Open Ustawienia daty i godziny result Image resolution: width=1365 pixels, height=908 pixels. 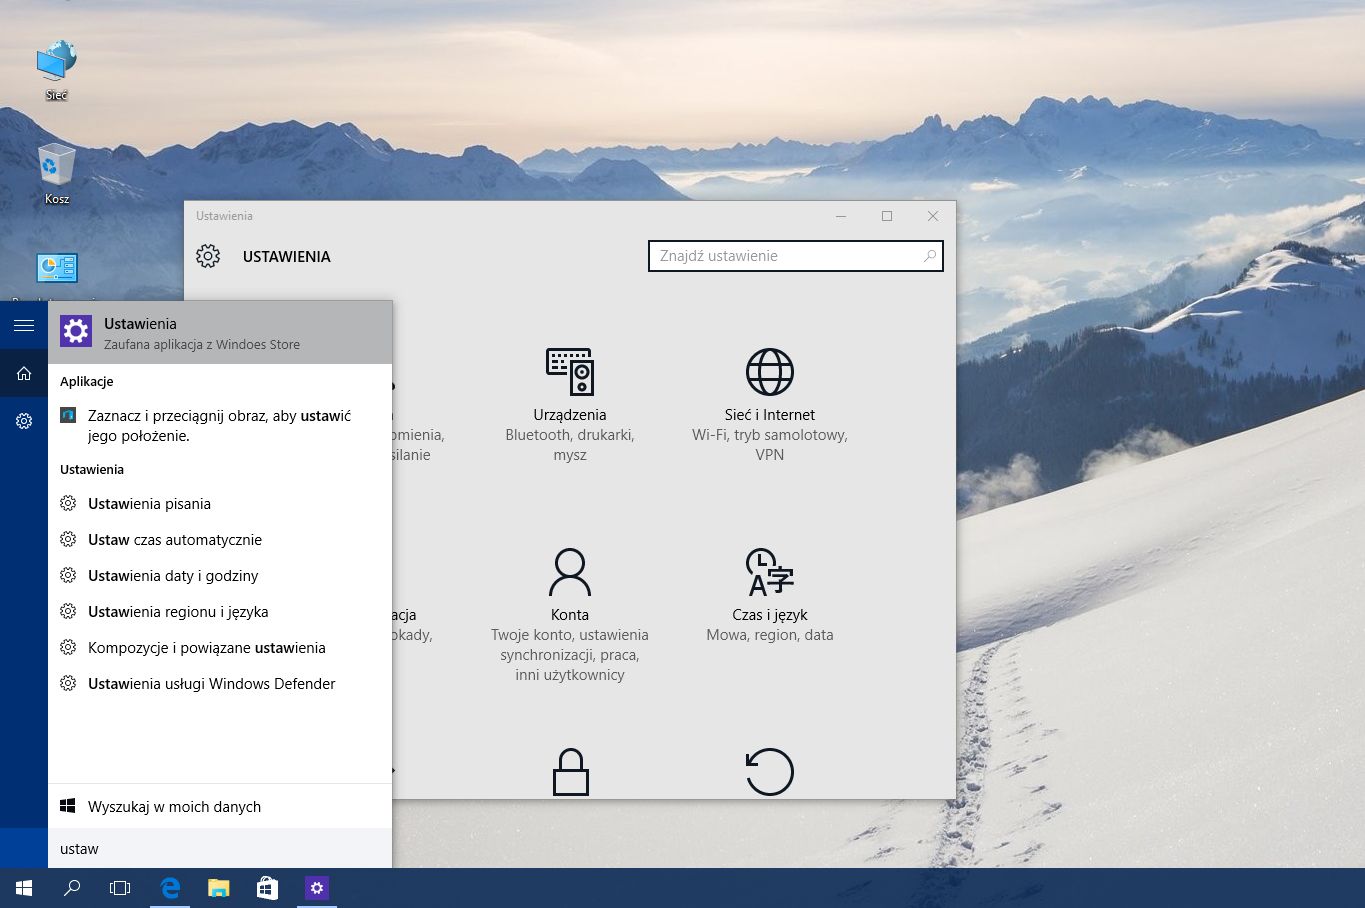click(x=220, y=576)
